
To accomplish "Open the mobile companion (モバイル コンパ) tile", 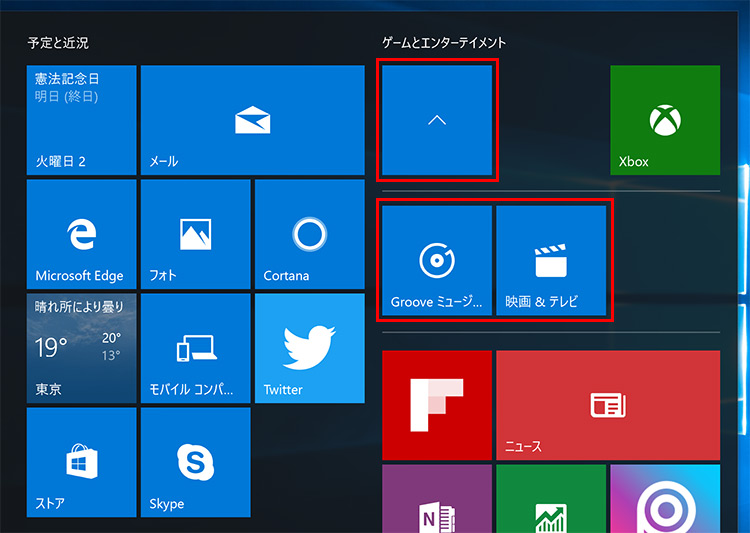I will pos(195,348).
